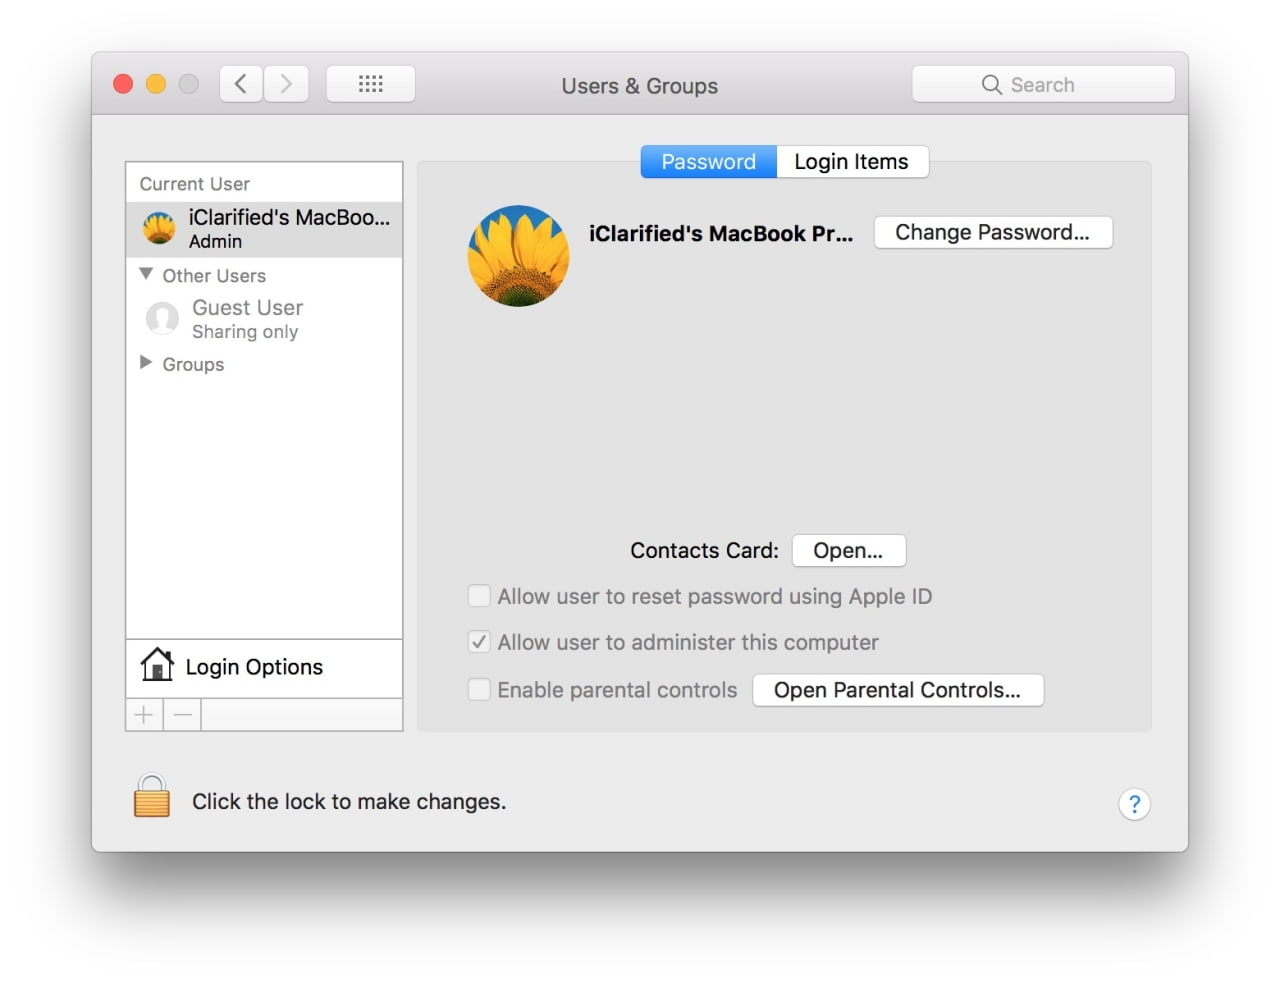Click the Show All grid icon
The height and width of the screenshot is (983, 1280).
(x=370, y=84)
